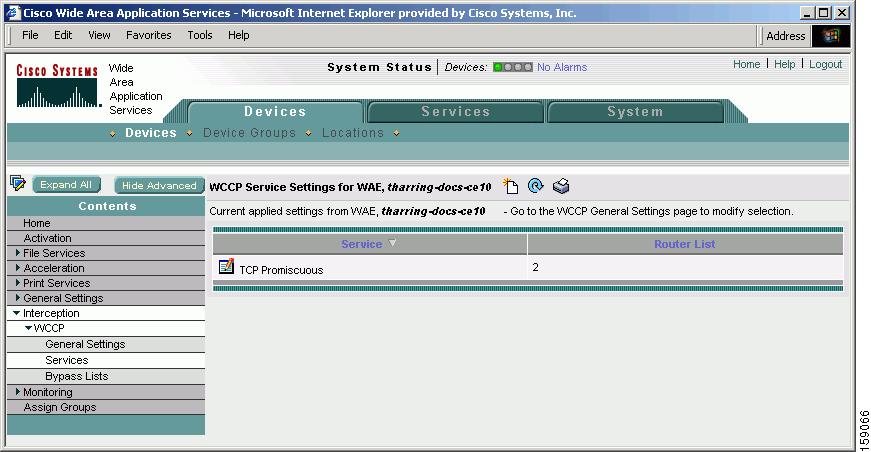Expand the General Settings tree node
This screenshot has width=871, height=452.
click(x=18, y=298)
